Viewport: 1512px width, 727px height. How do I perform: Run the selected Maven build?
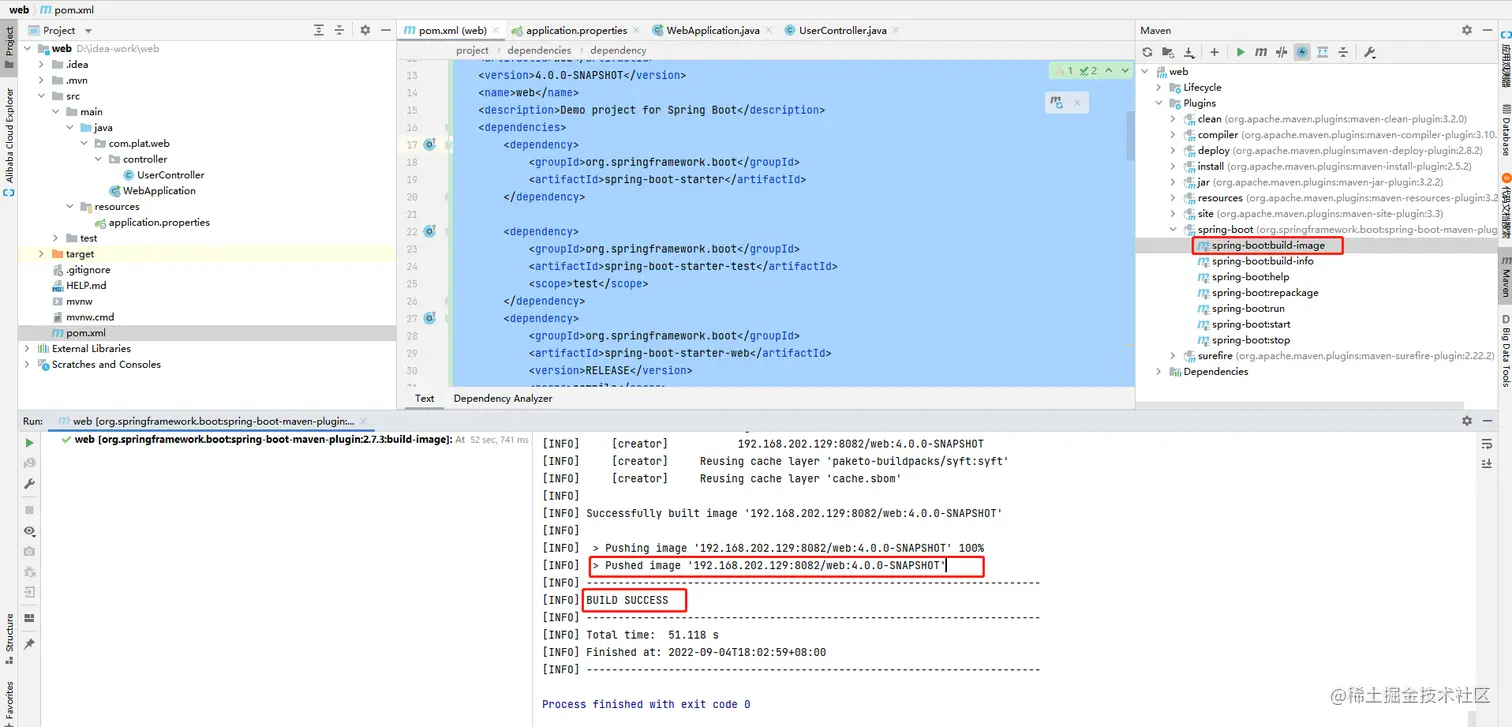coord(1240,52)
